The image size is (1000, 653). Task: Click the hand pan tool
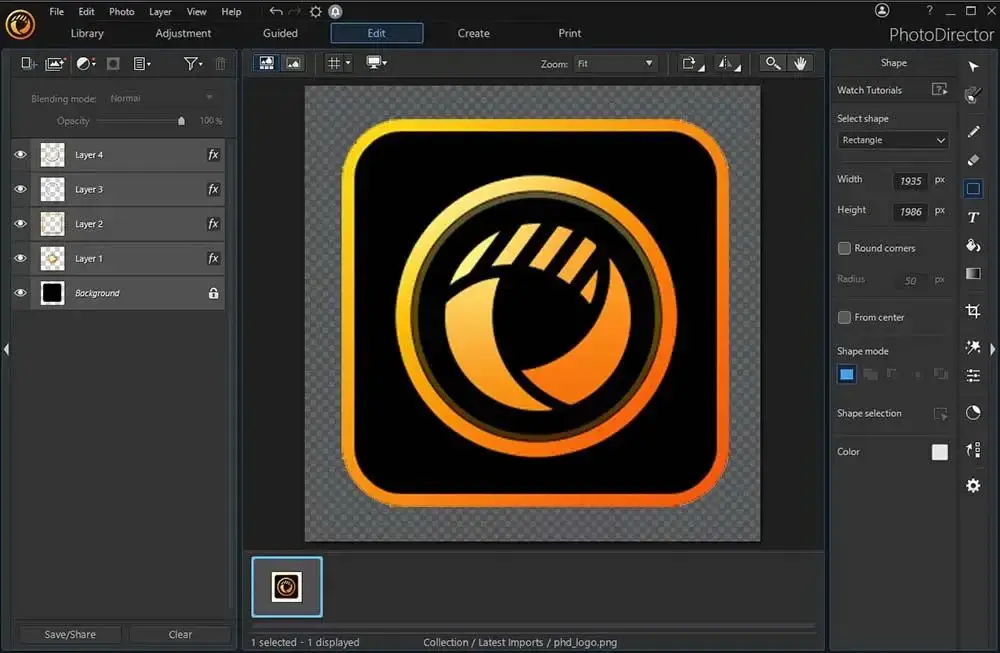tap(800, 63)
